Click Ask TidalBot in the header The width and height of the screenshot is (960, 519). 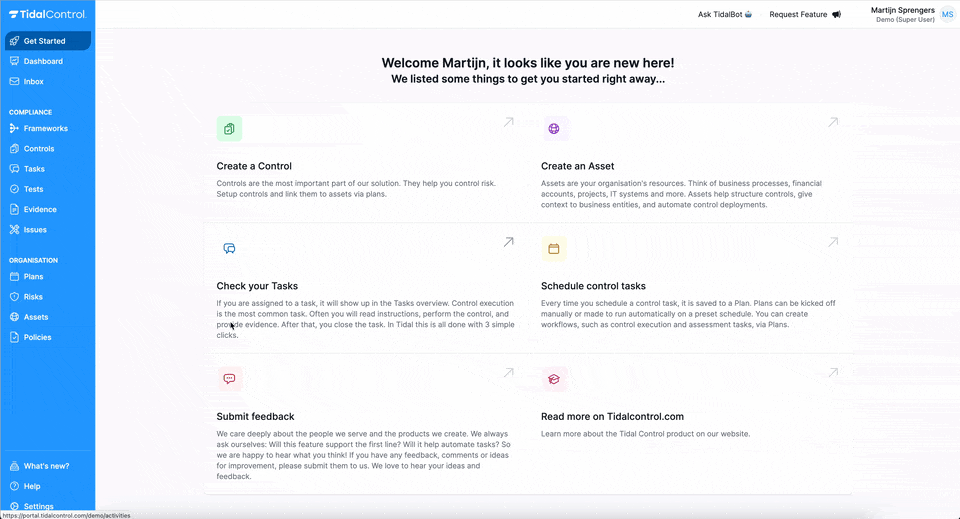[725, 15]
